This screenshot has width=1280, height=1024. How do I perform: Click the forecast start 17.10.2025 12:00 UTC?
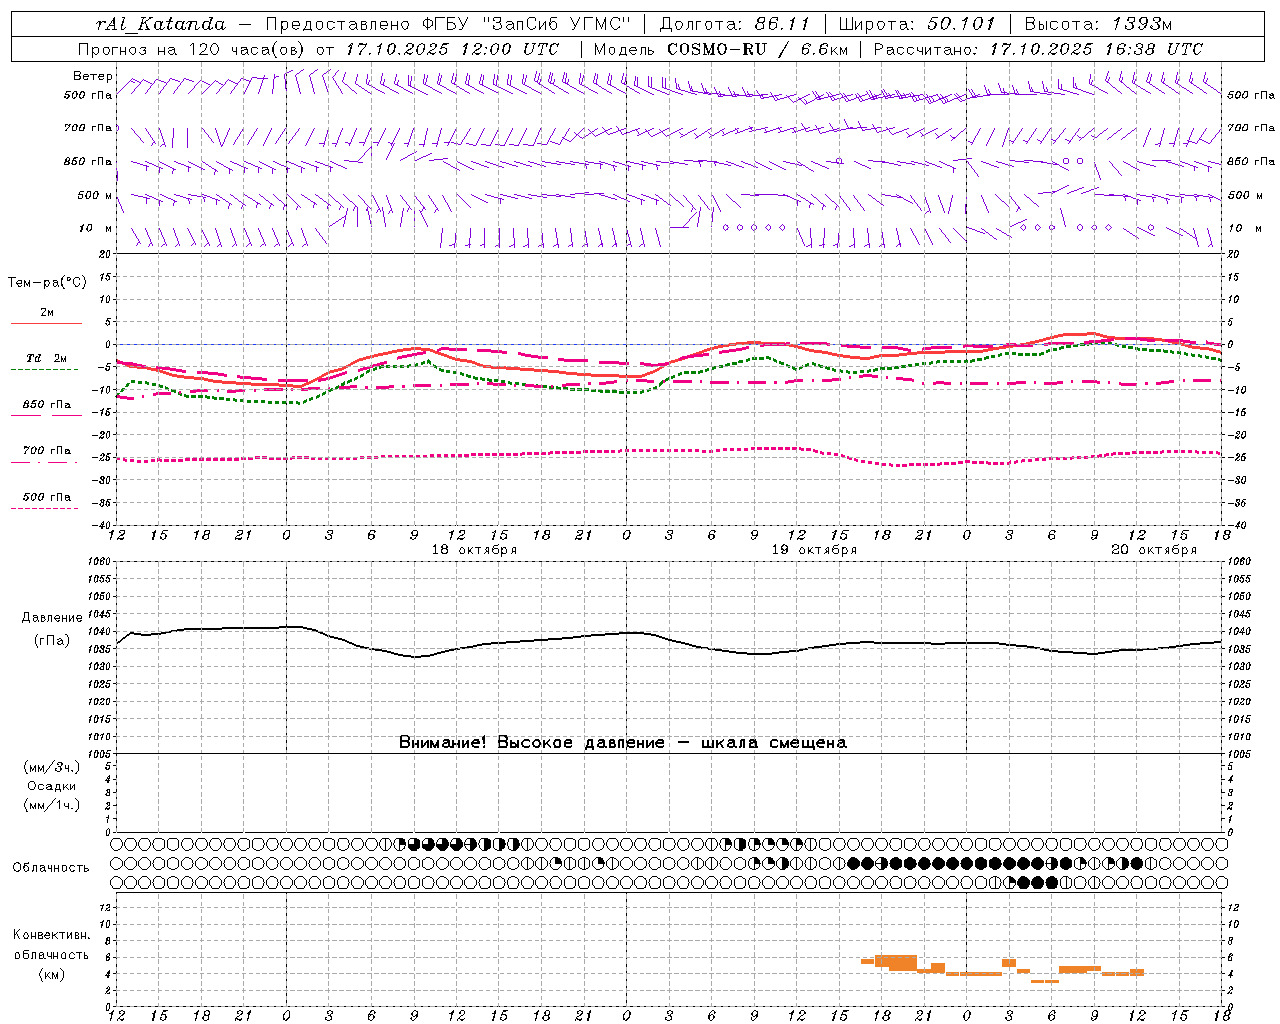452,49
